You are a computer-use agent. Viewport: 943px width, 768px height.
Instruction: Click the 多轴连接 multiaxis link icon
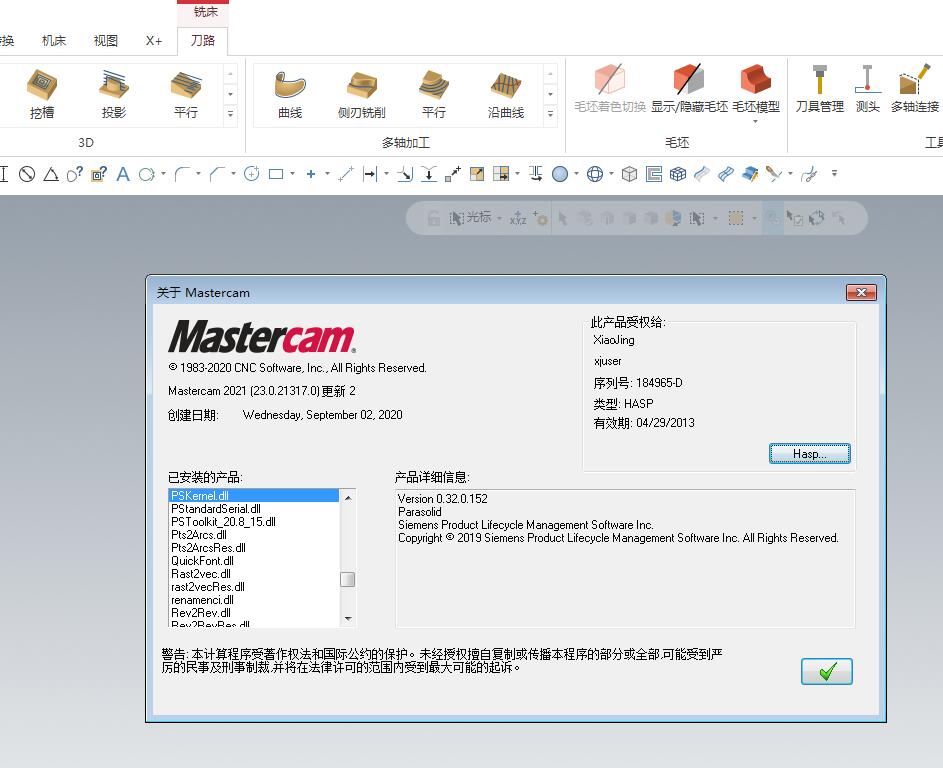(915, 88)
